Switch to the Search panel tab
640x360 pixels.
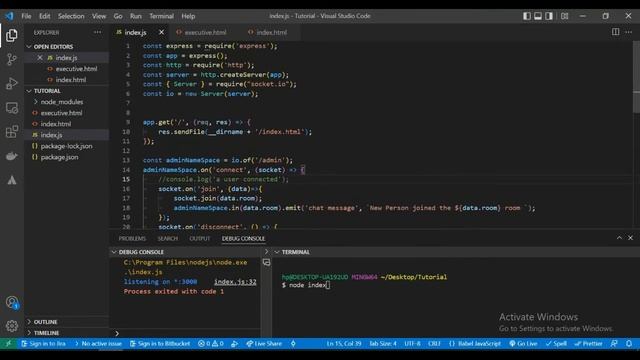tap(167, 238)
